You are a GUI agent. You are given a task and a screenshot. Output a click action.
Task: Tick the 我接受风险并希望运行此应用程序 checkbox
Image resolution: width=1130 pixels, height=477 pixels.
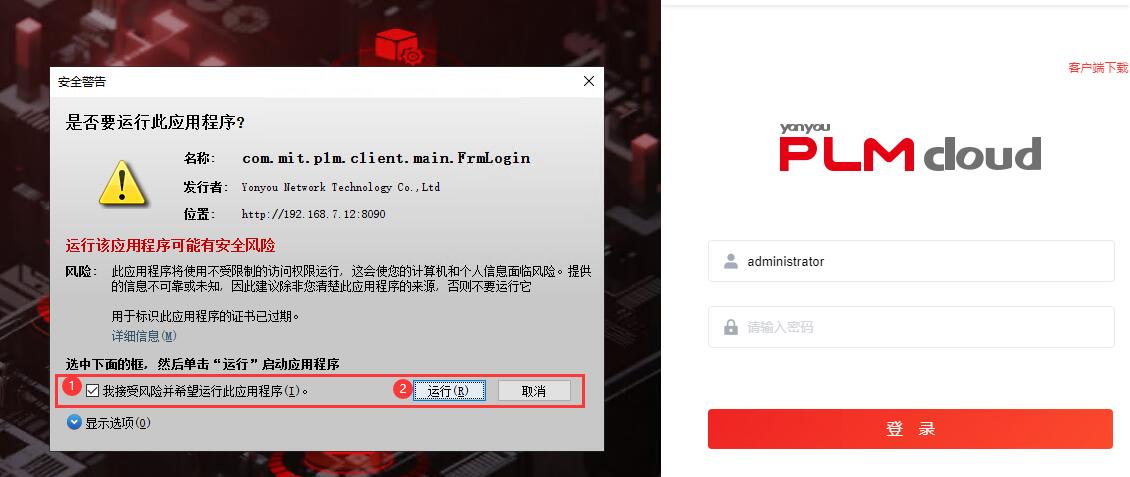point(92,391)
